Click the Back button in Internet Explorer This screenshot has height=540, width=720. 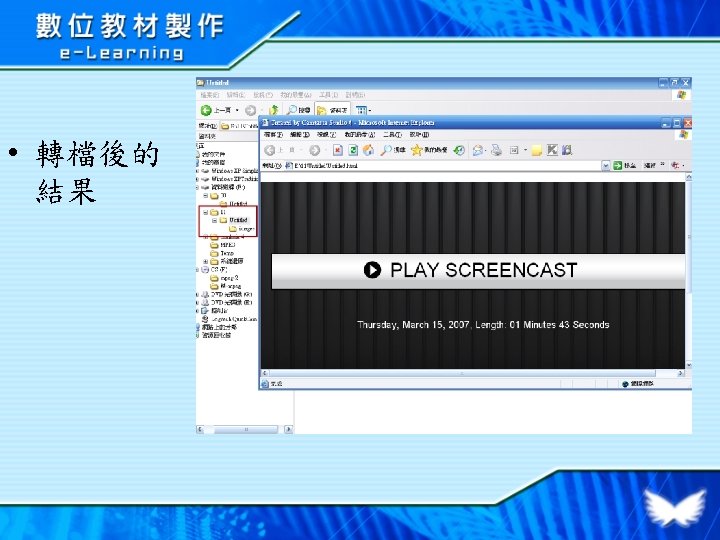tap(270, 150)
